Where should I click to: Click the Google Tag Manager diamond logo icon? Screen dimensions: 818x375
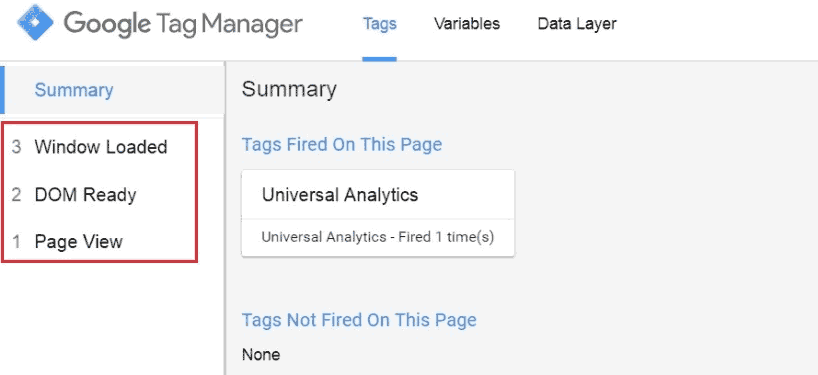pos(35,22)
